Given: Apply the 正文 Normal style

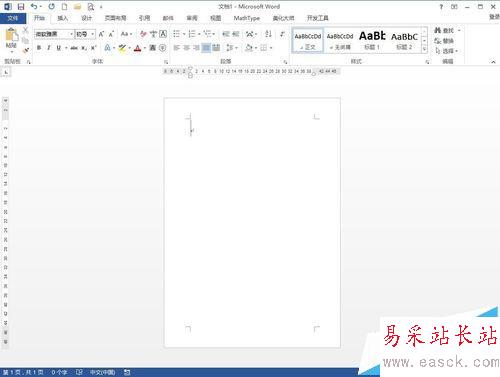Looking at the screenshot, I should pyautogui.click(x=308, y=40).
